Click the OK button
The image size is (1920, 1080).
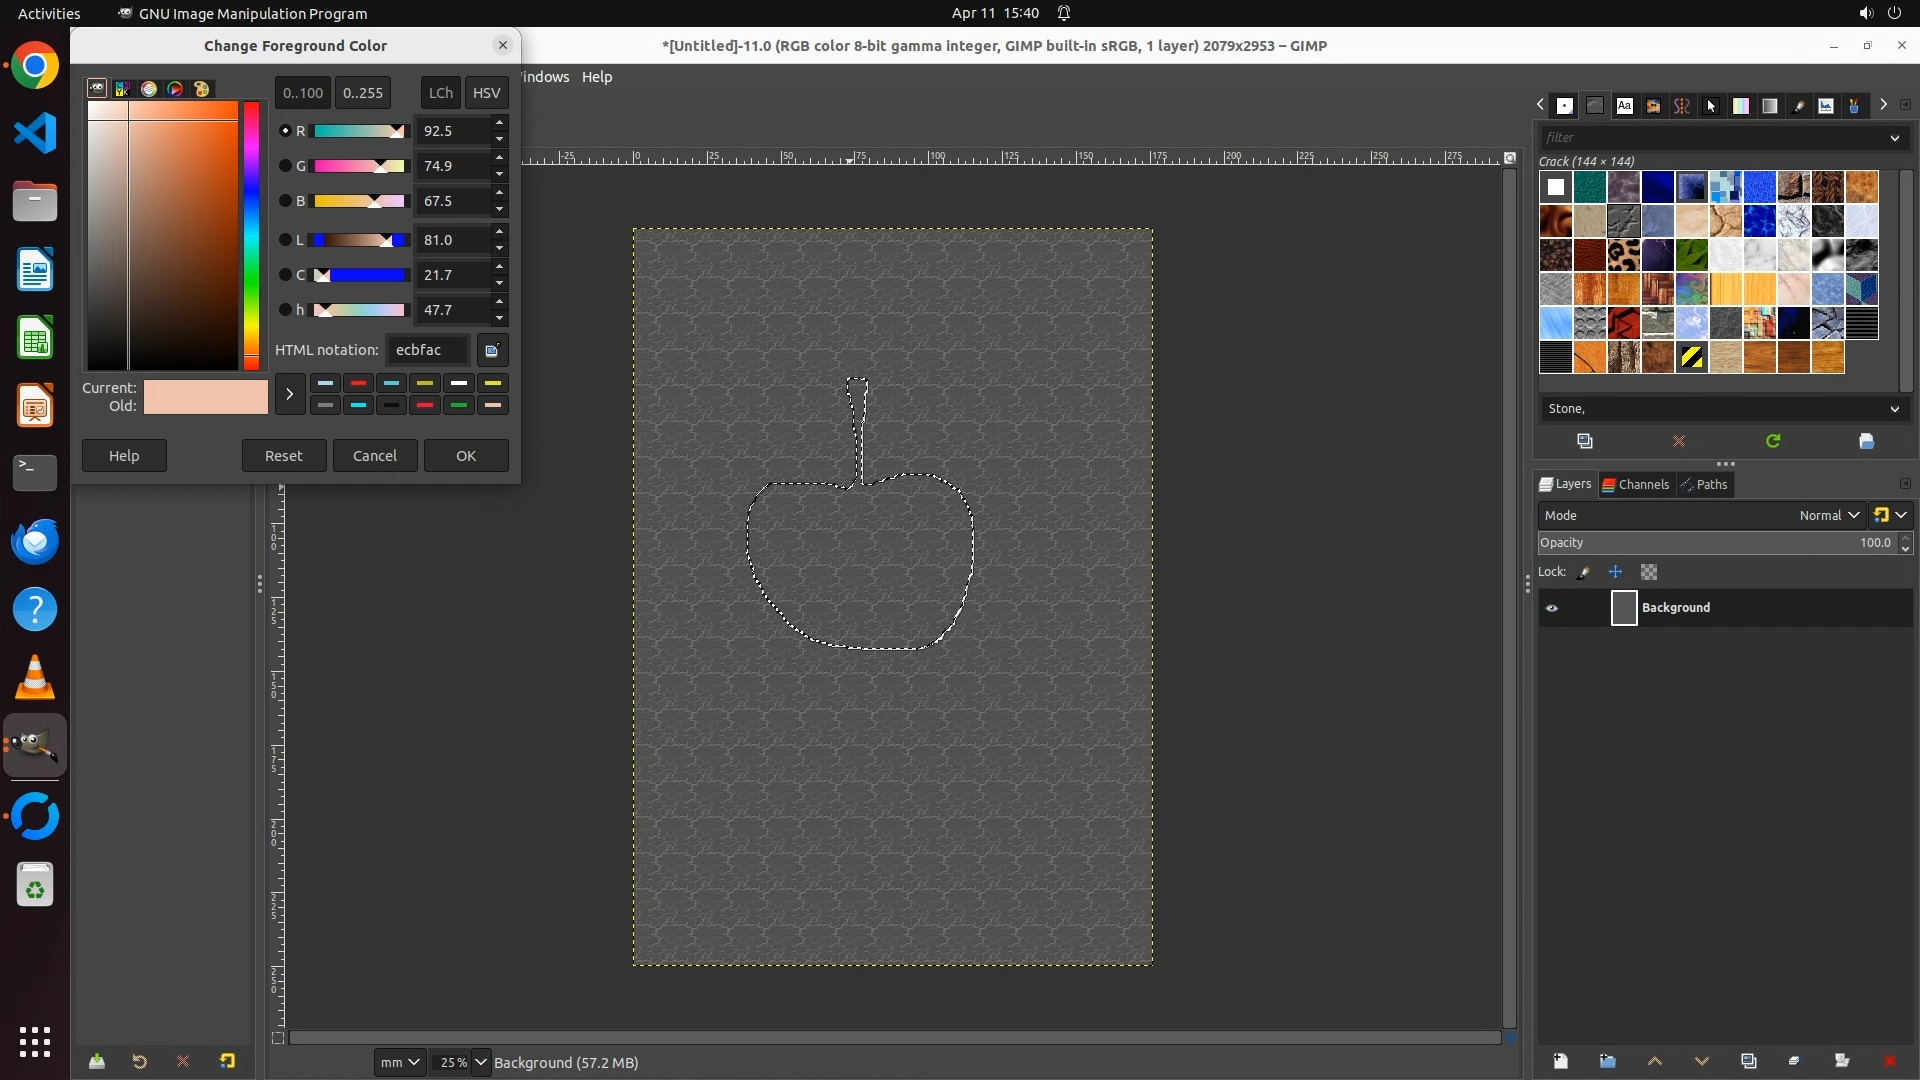pyautogui.click(x=466, y=456)
